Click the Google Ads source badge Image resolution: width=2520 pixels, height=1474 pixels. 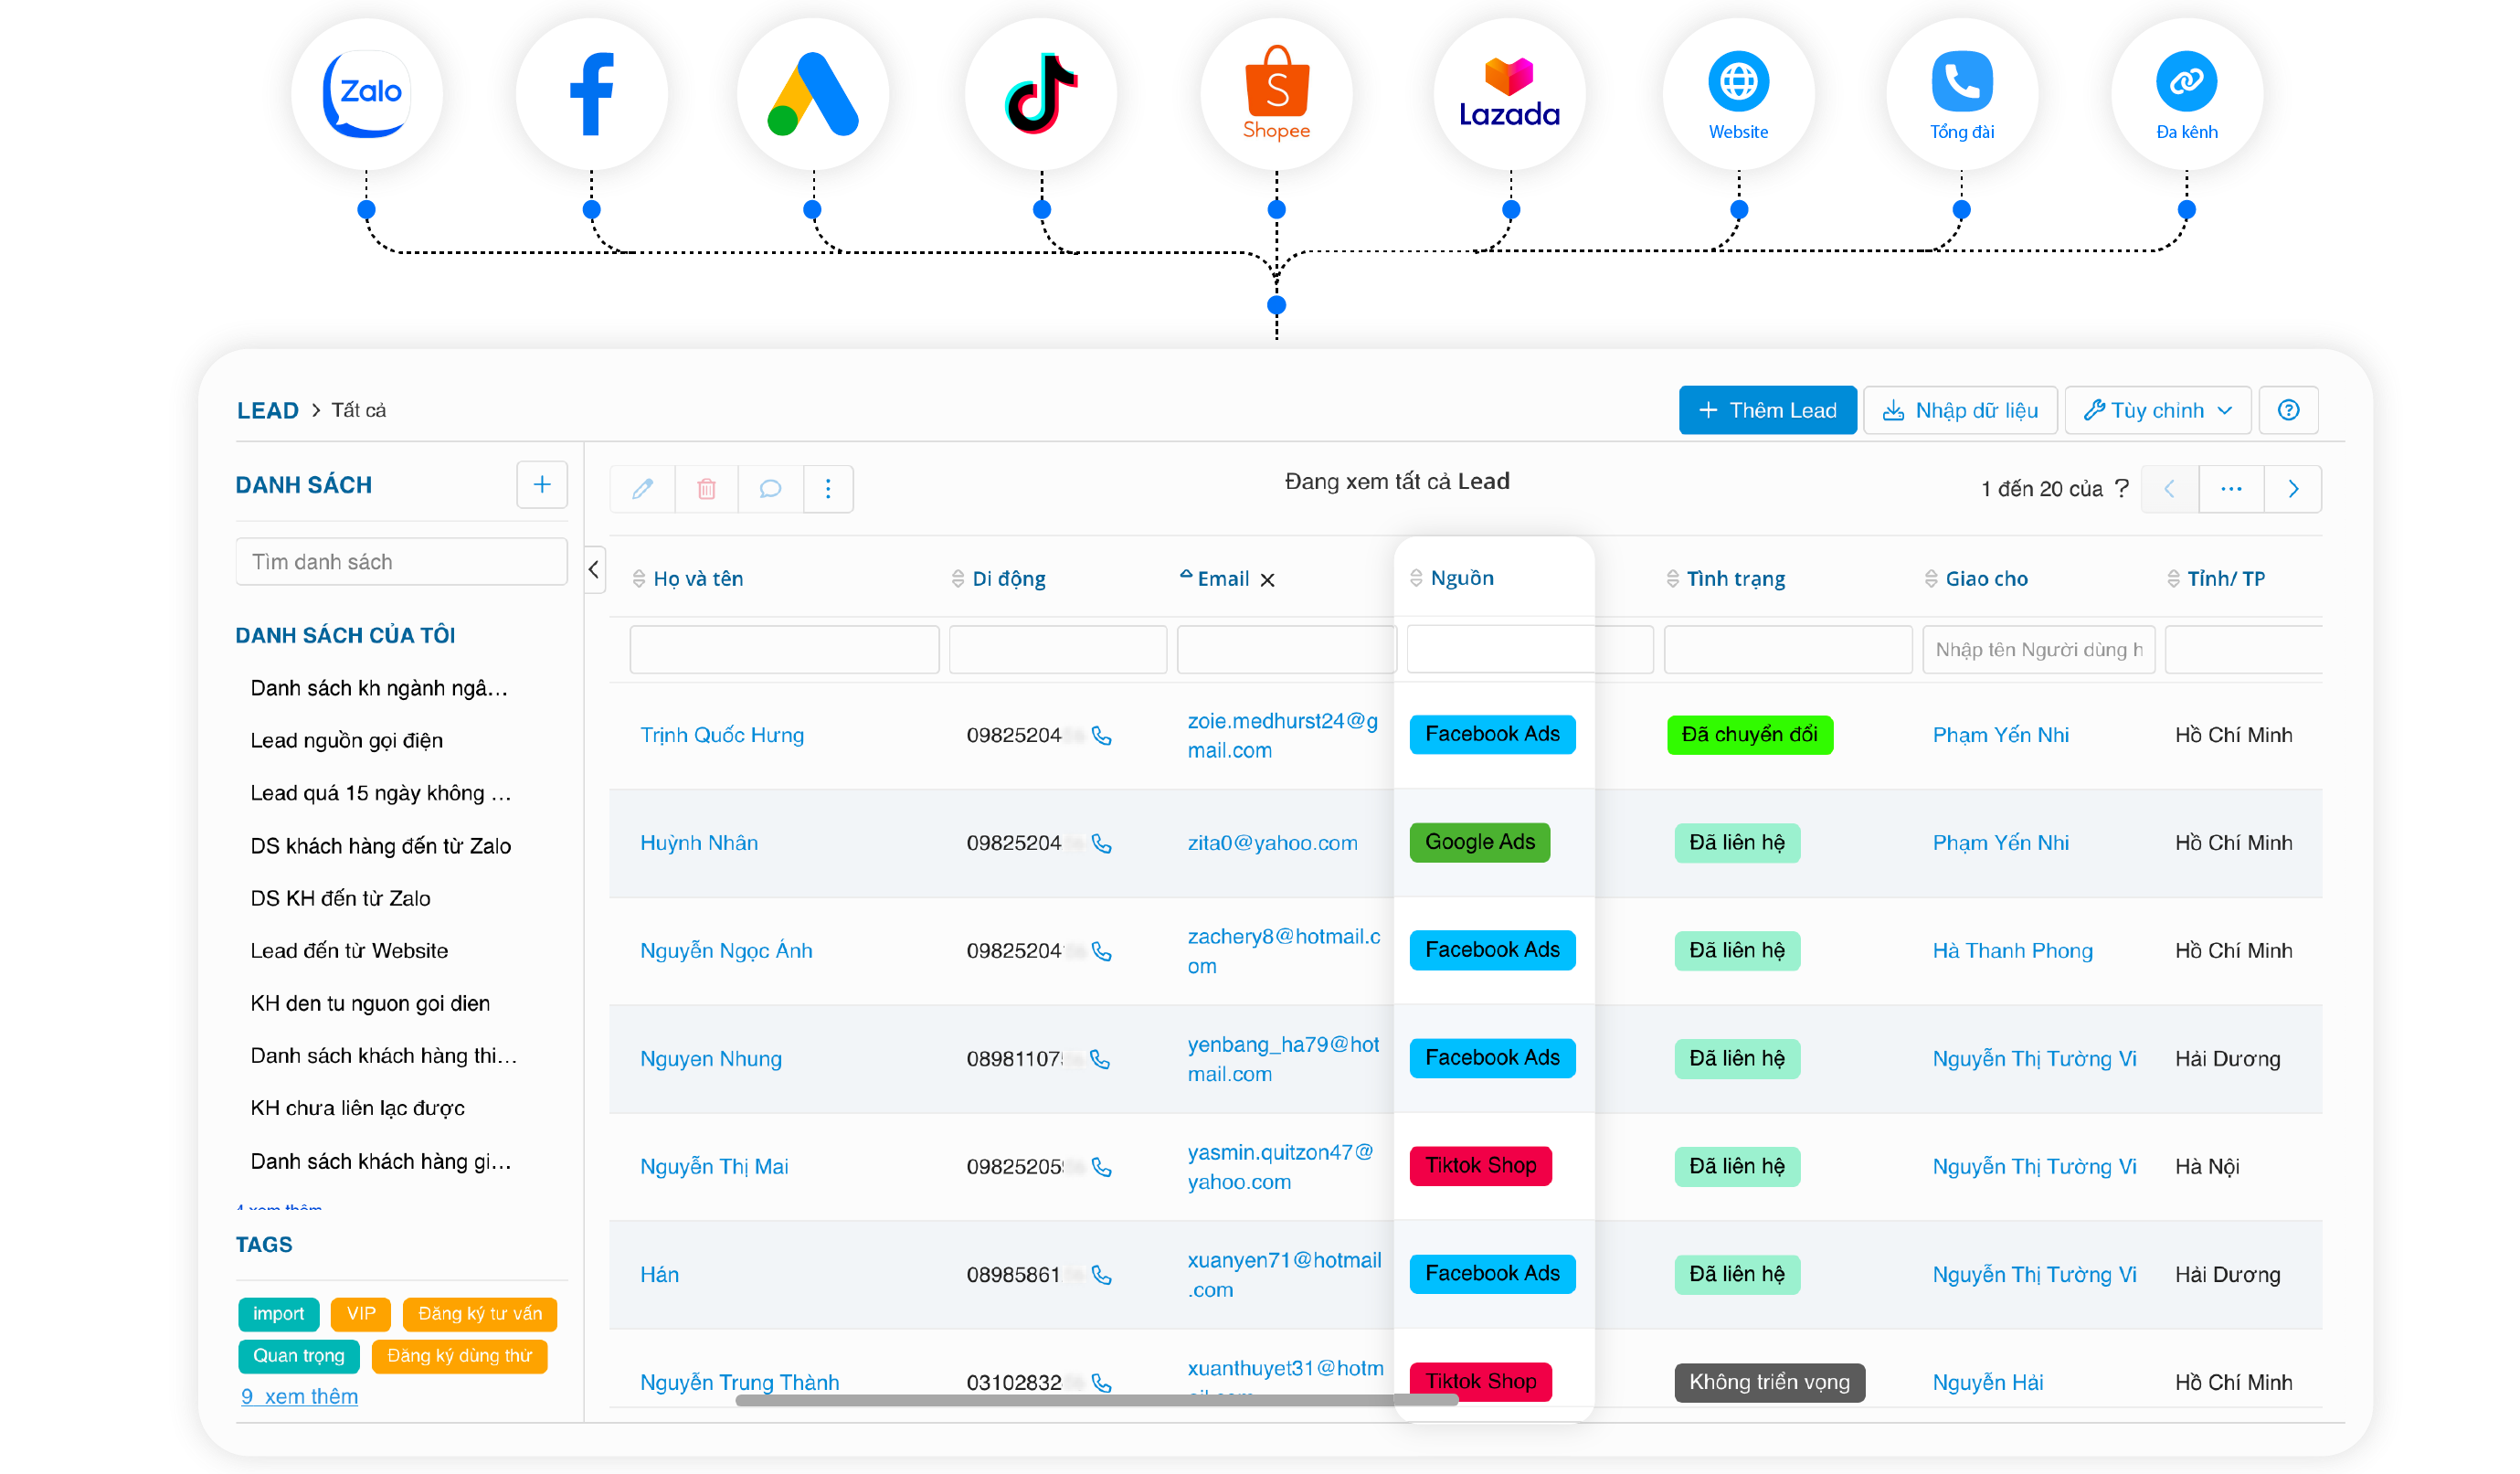(x=1480, y=843)
